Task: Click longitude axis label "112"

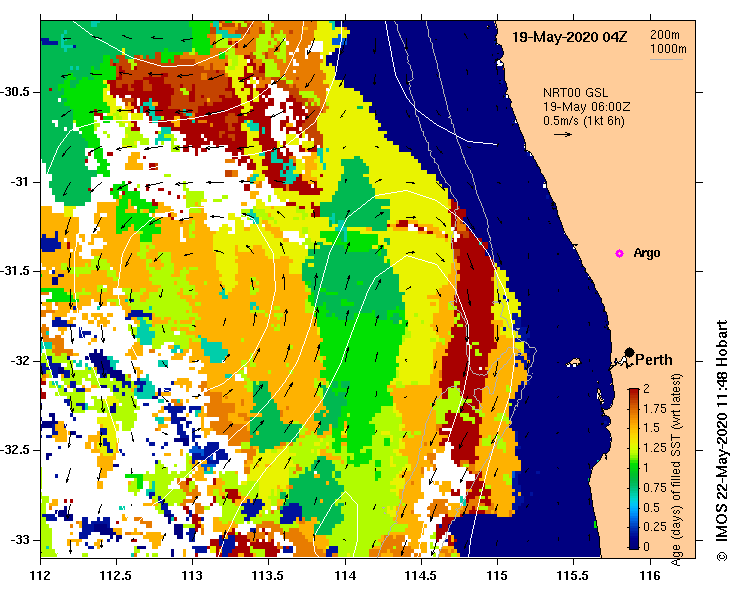Action: (x=41, y=576)
